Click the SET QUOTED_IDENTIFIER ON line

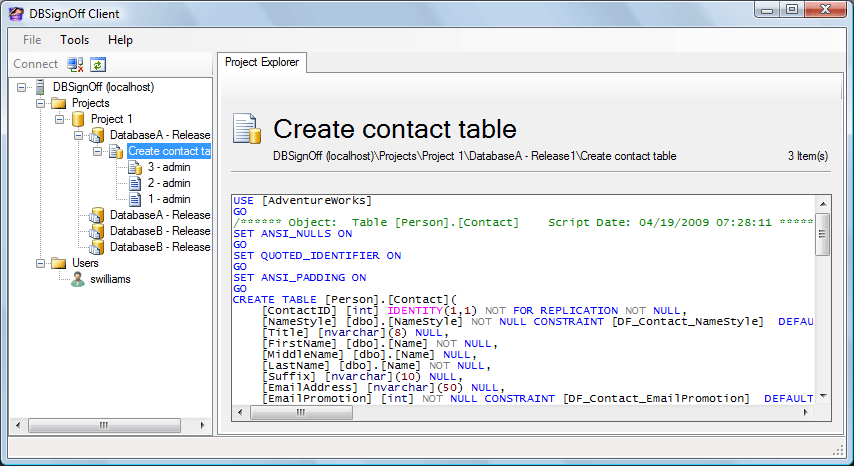pos(317,255)
